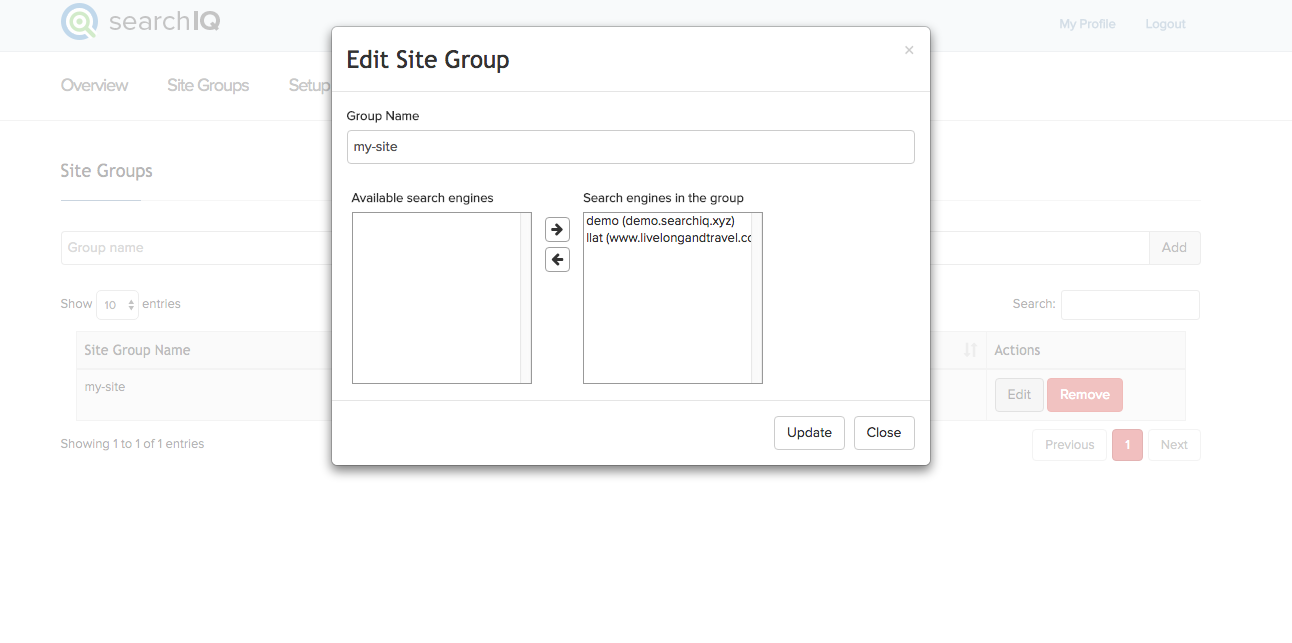1292x643 pixels.
Task: Click the Logout link
Action: point(1165,24)
